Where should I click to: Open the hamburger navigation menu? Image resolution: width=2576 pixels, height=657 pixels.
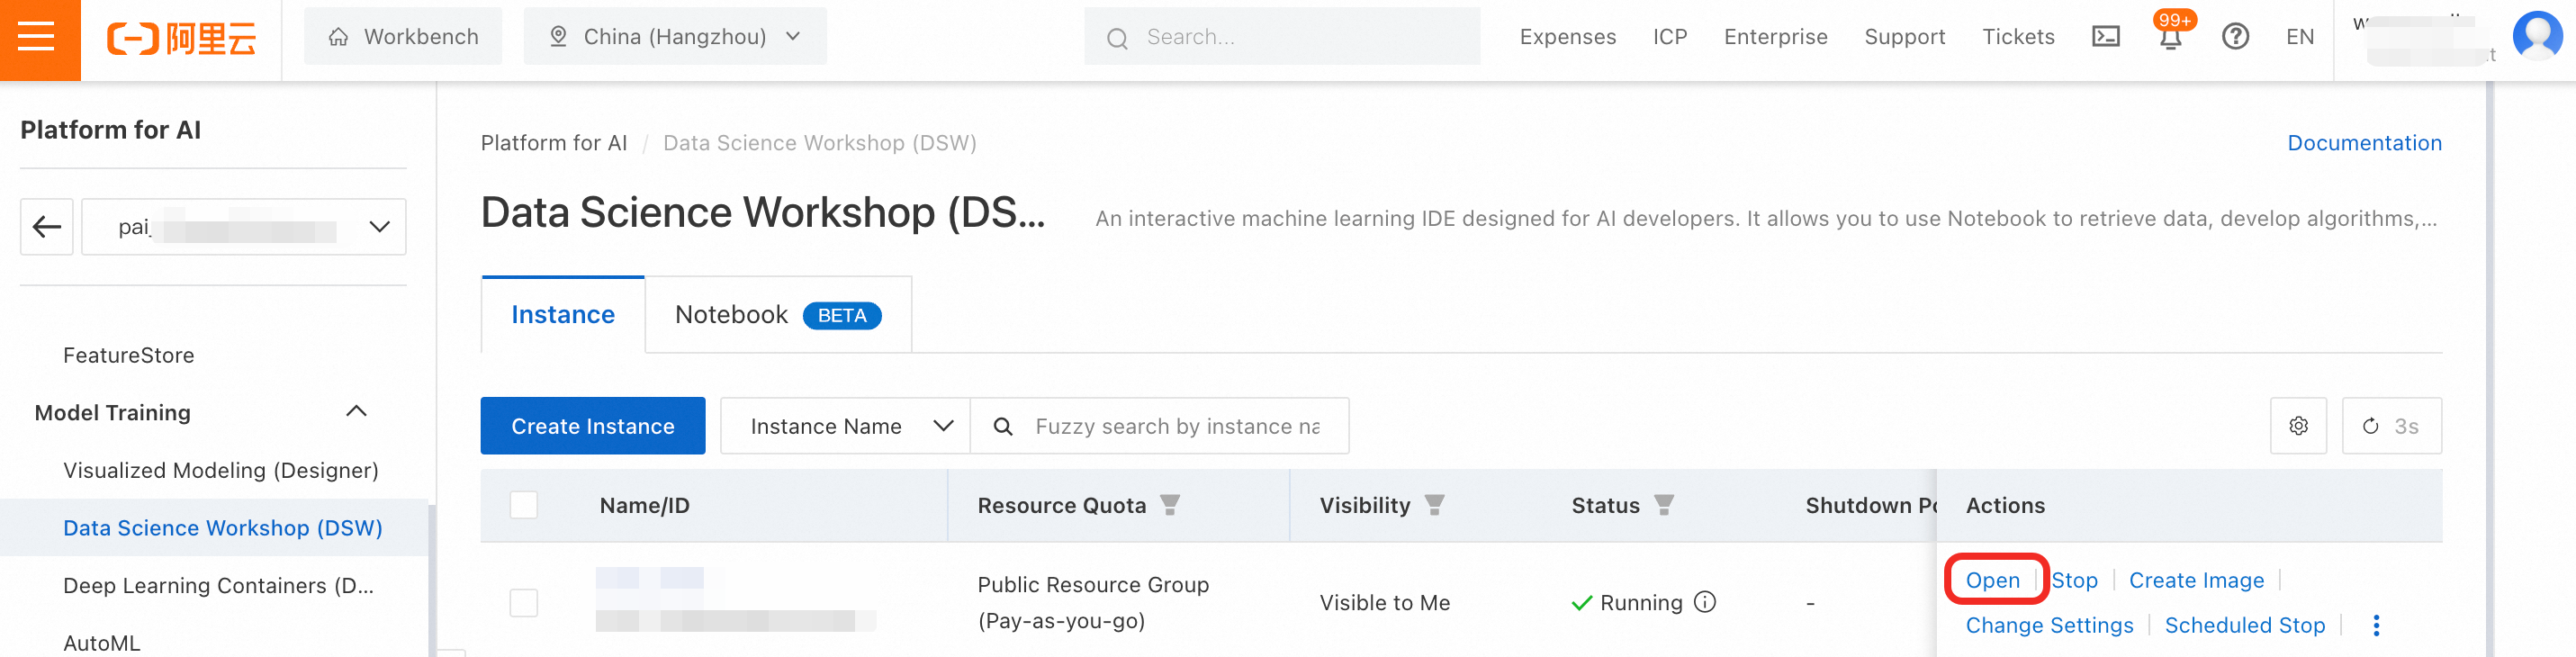click(x=37, y=38)
